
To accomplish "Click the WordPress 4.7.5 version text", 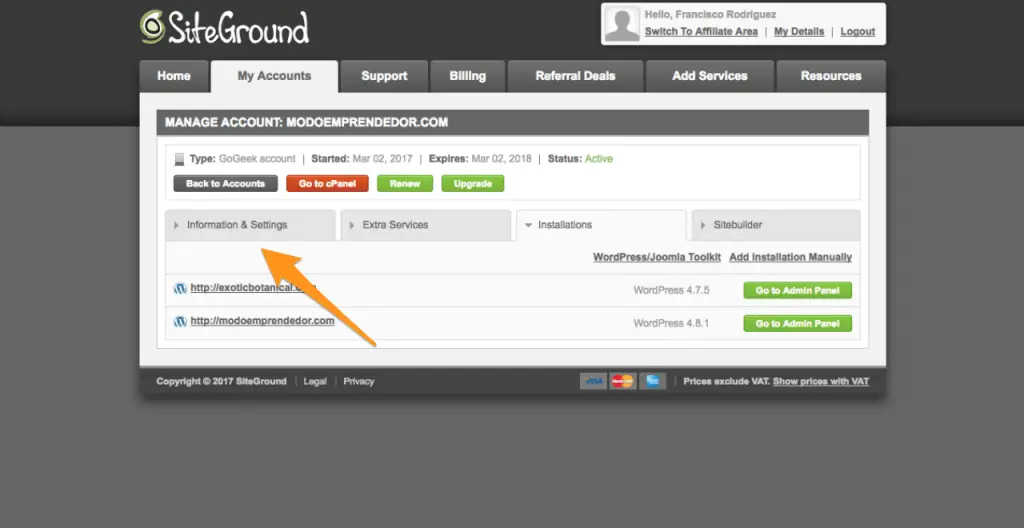I will coord(671,290).
